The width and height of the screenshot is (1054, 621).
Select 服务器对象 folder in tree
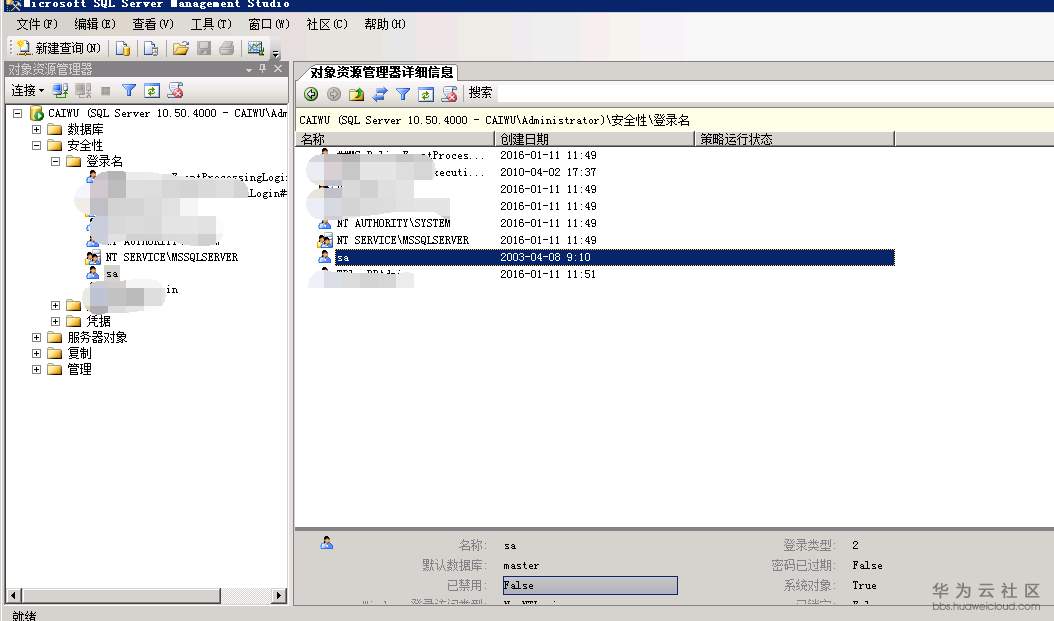97,337
